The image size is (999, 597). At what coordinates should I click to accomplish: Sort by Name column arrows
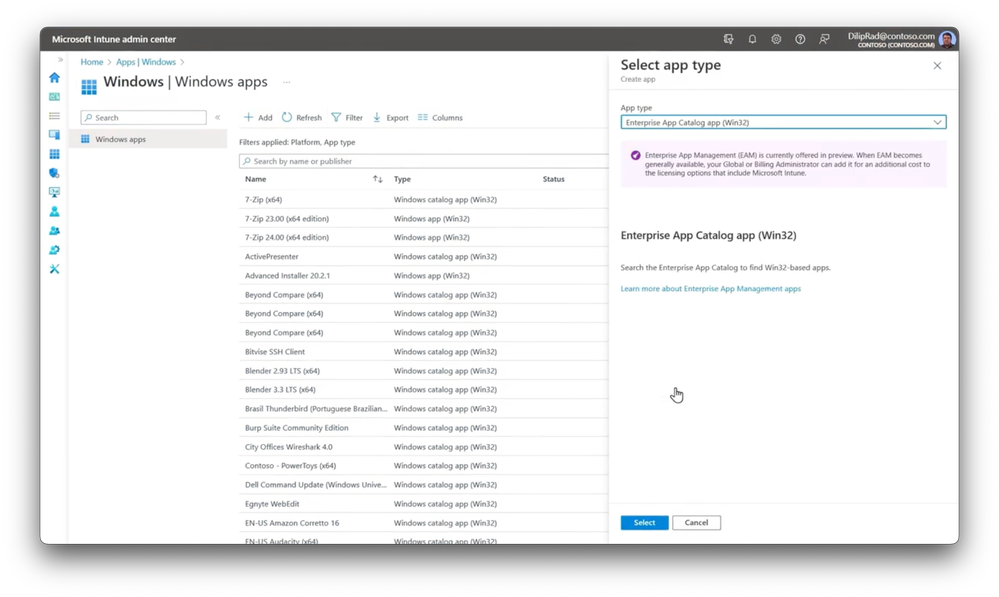coord(378,179)
